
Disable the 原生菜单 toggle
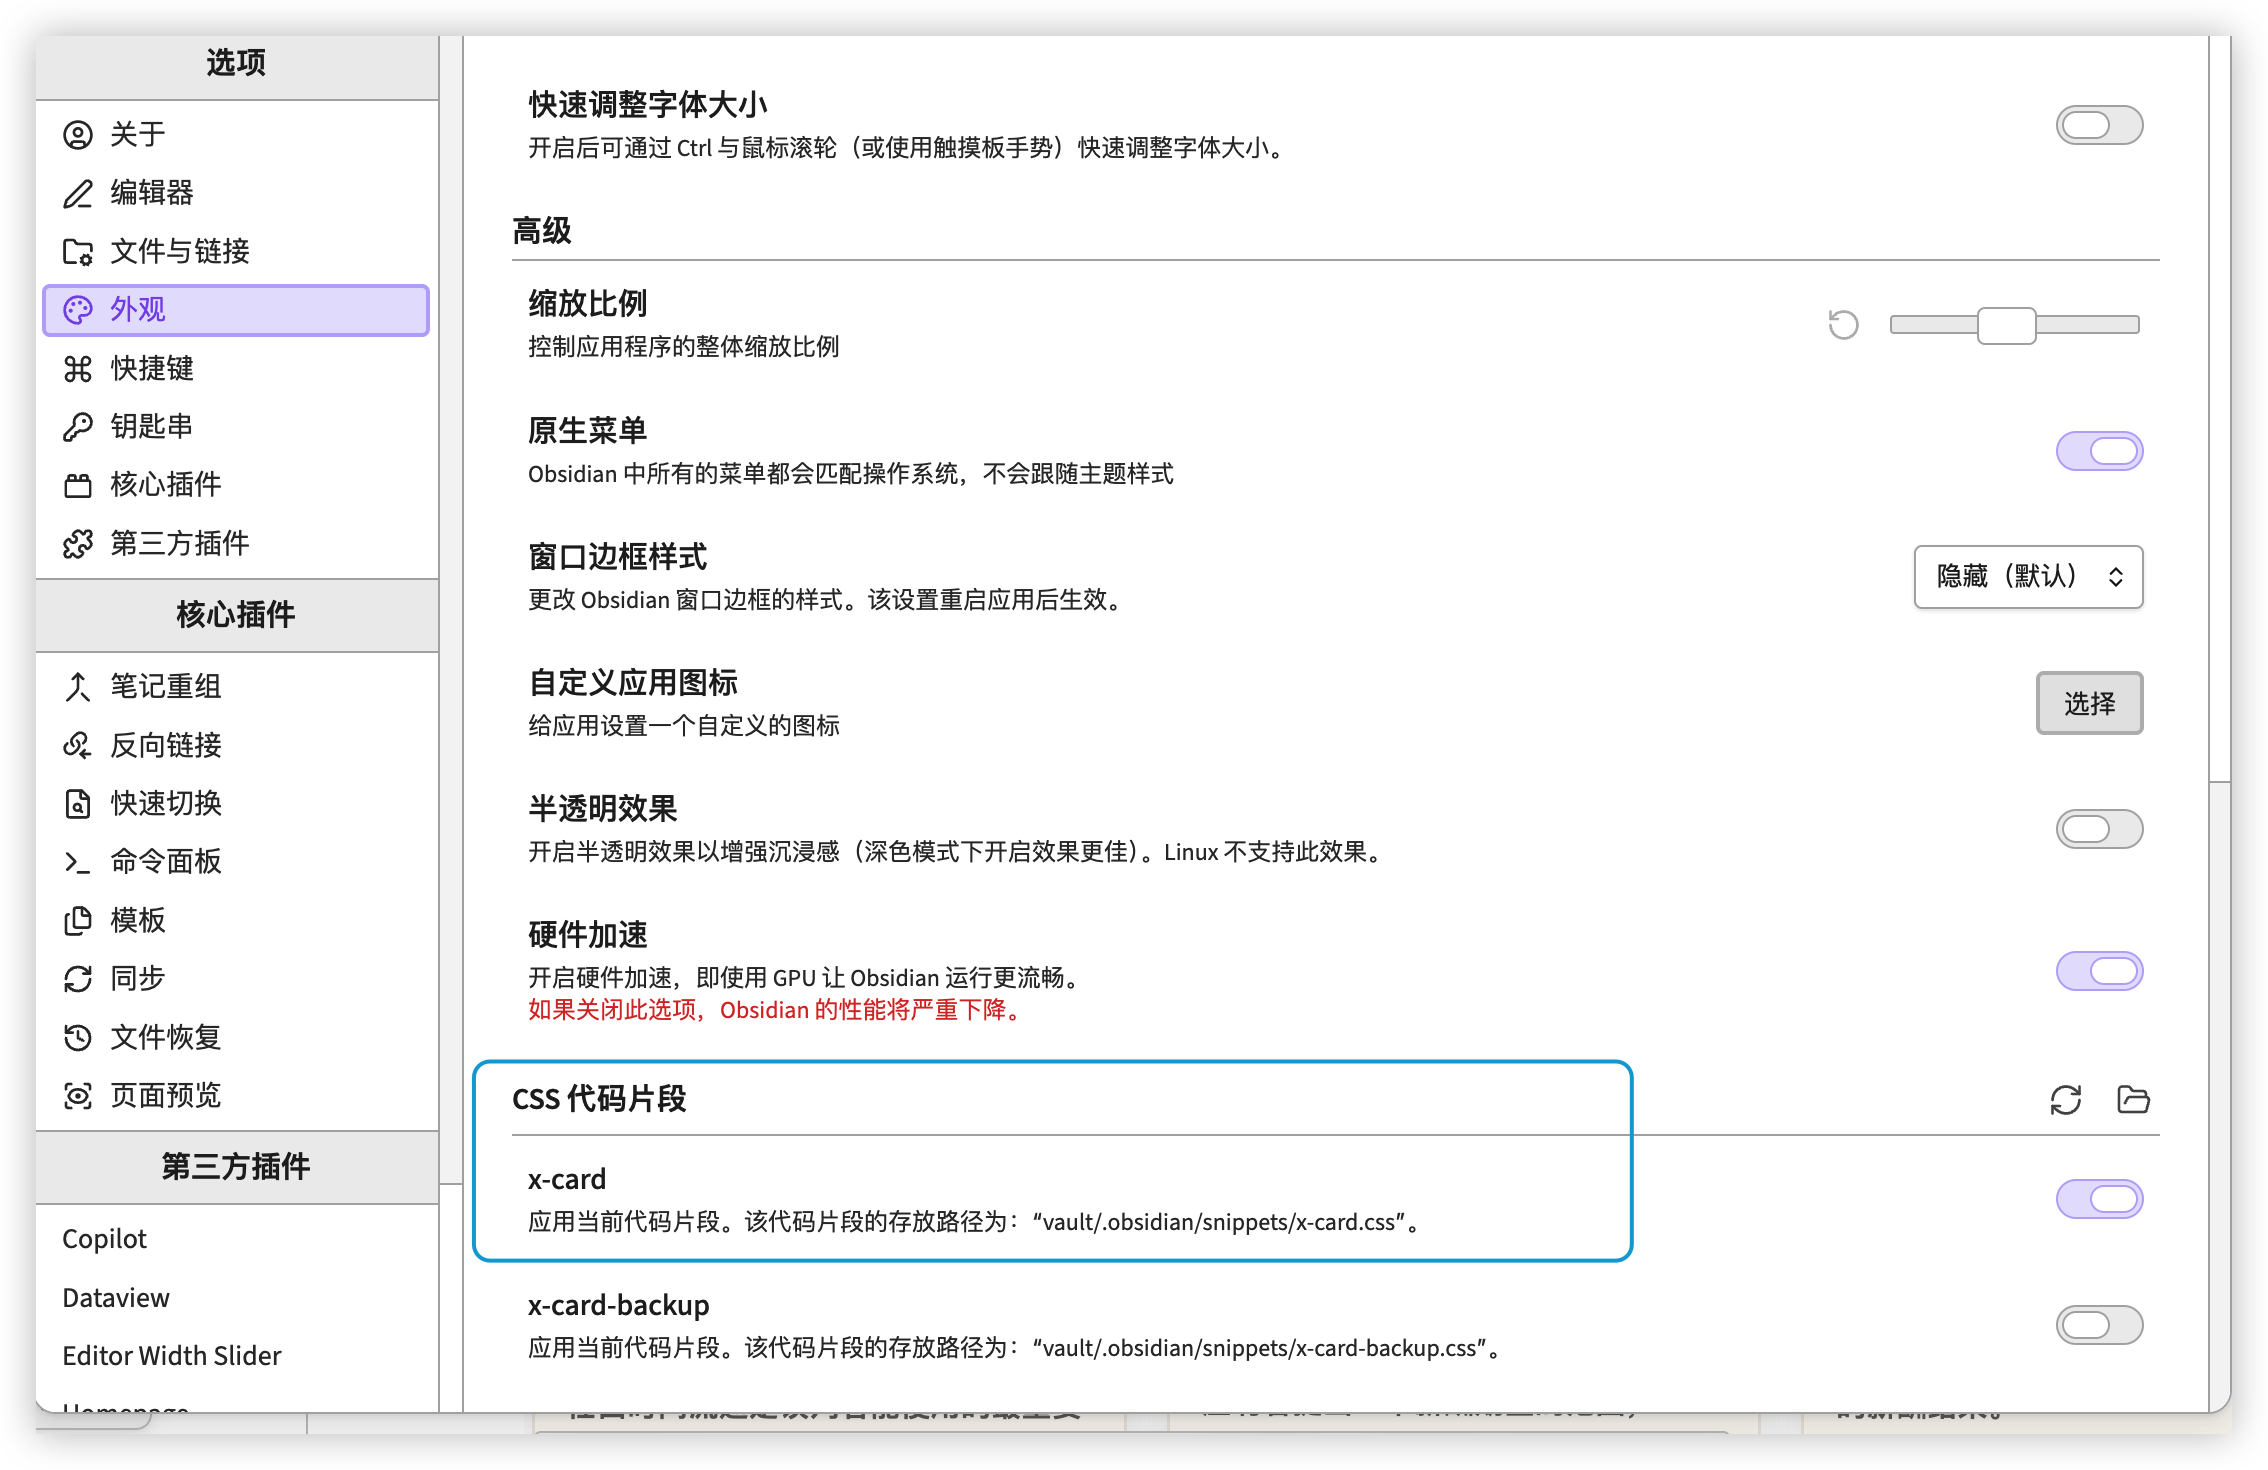[x=2099, y=452]
